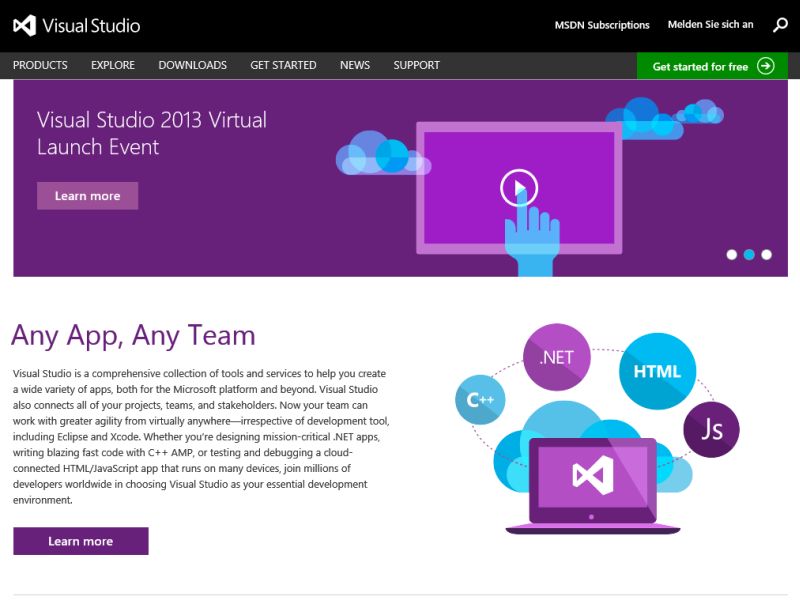
Task: Click the Visual Studio logo icon
Action: (24, 26)
